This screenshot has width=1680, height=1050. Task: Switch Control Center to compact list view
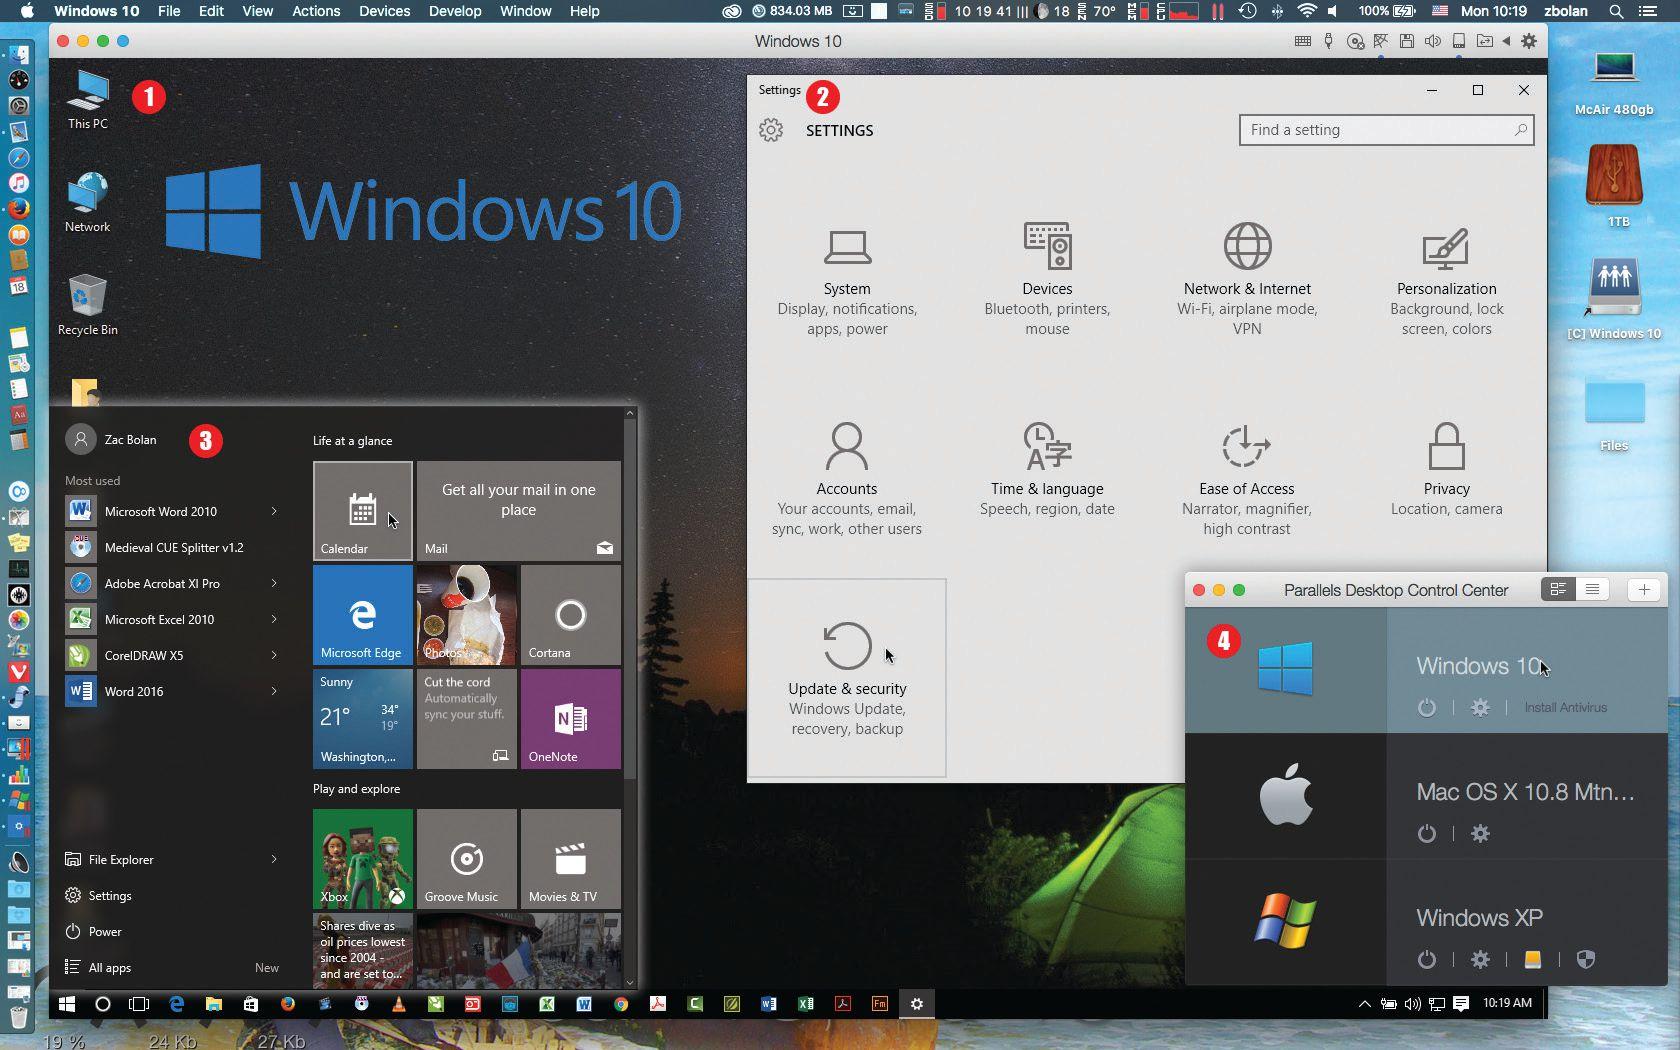[x=1592, y=590]
